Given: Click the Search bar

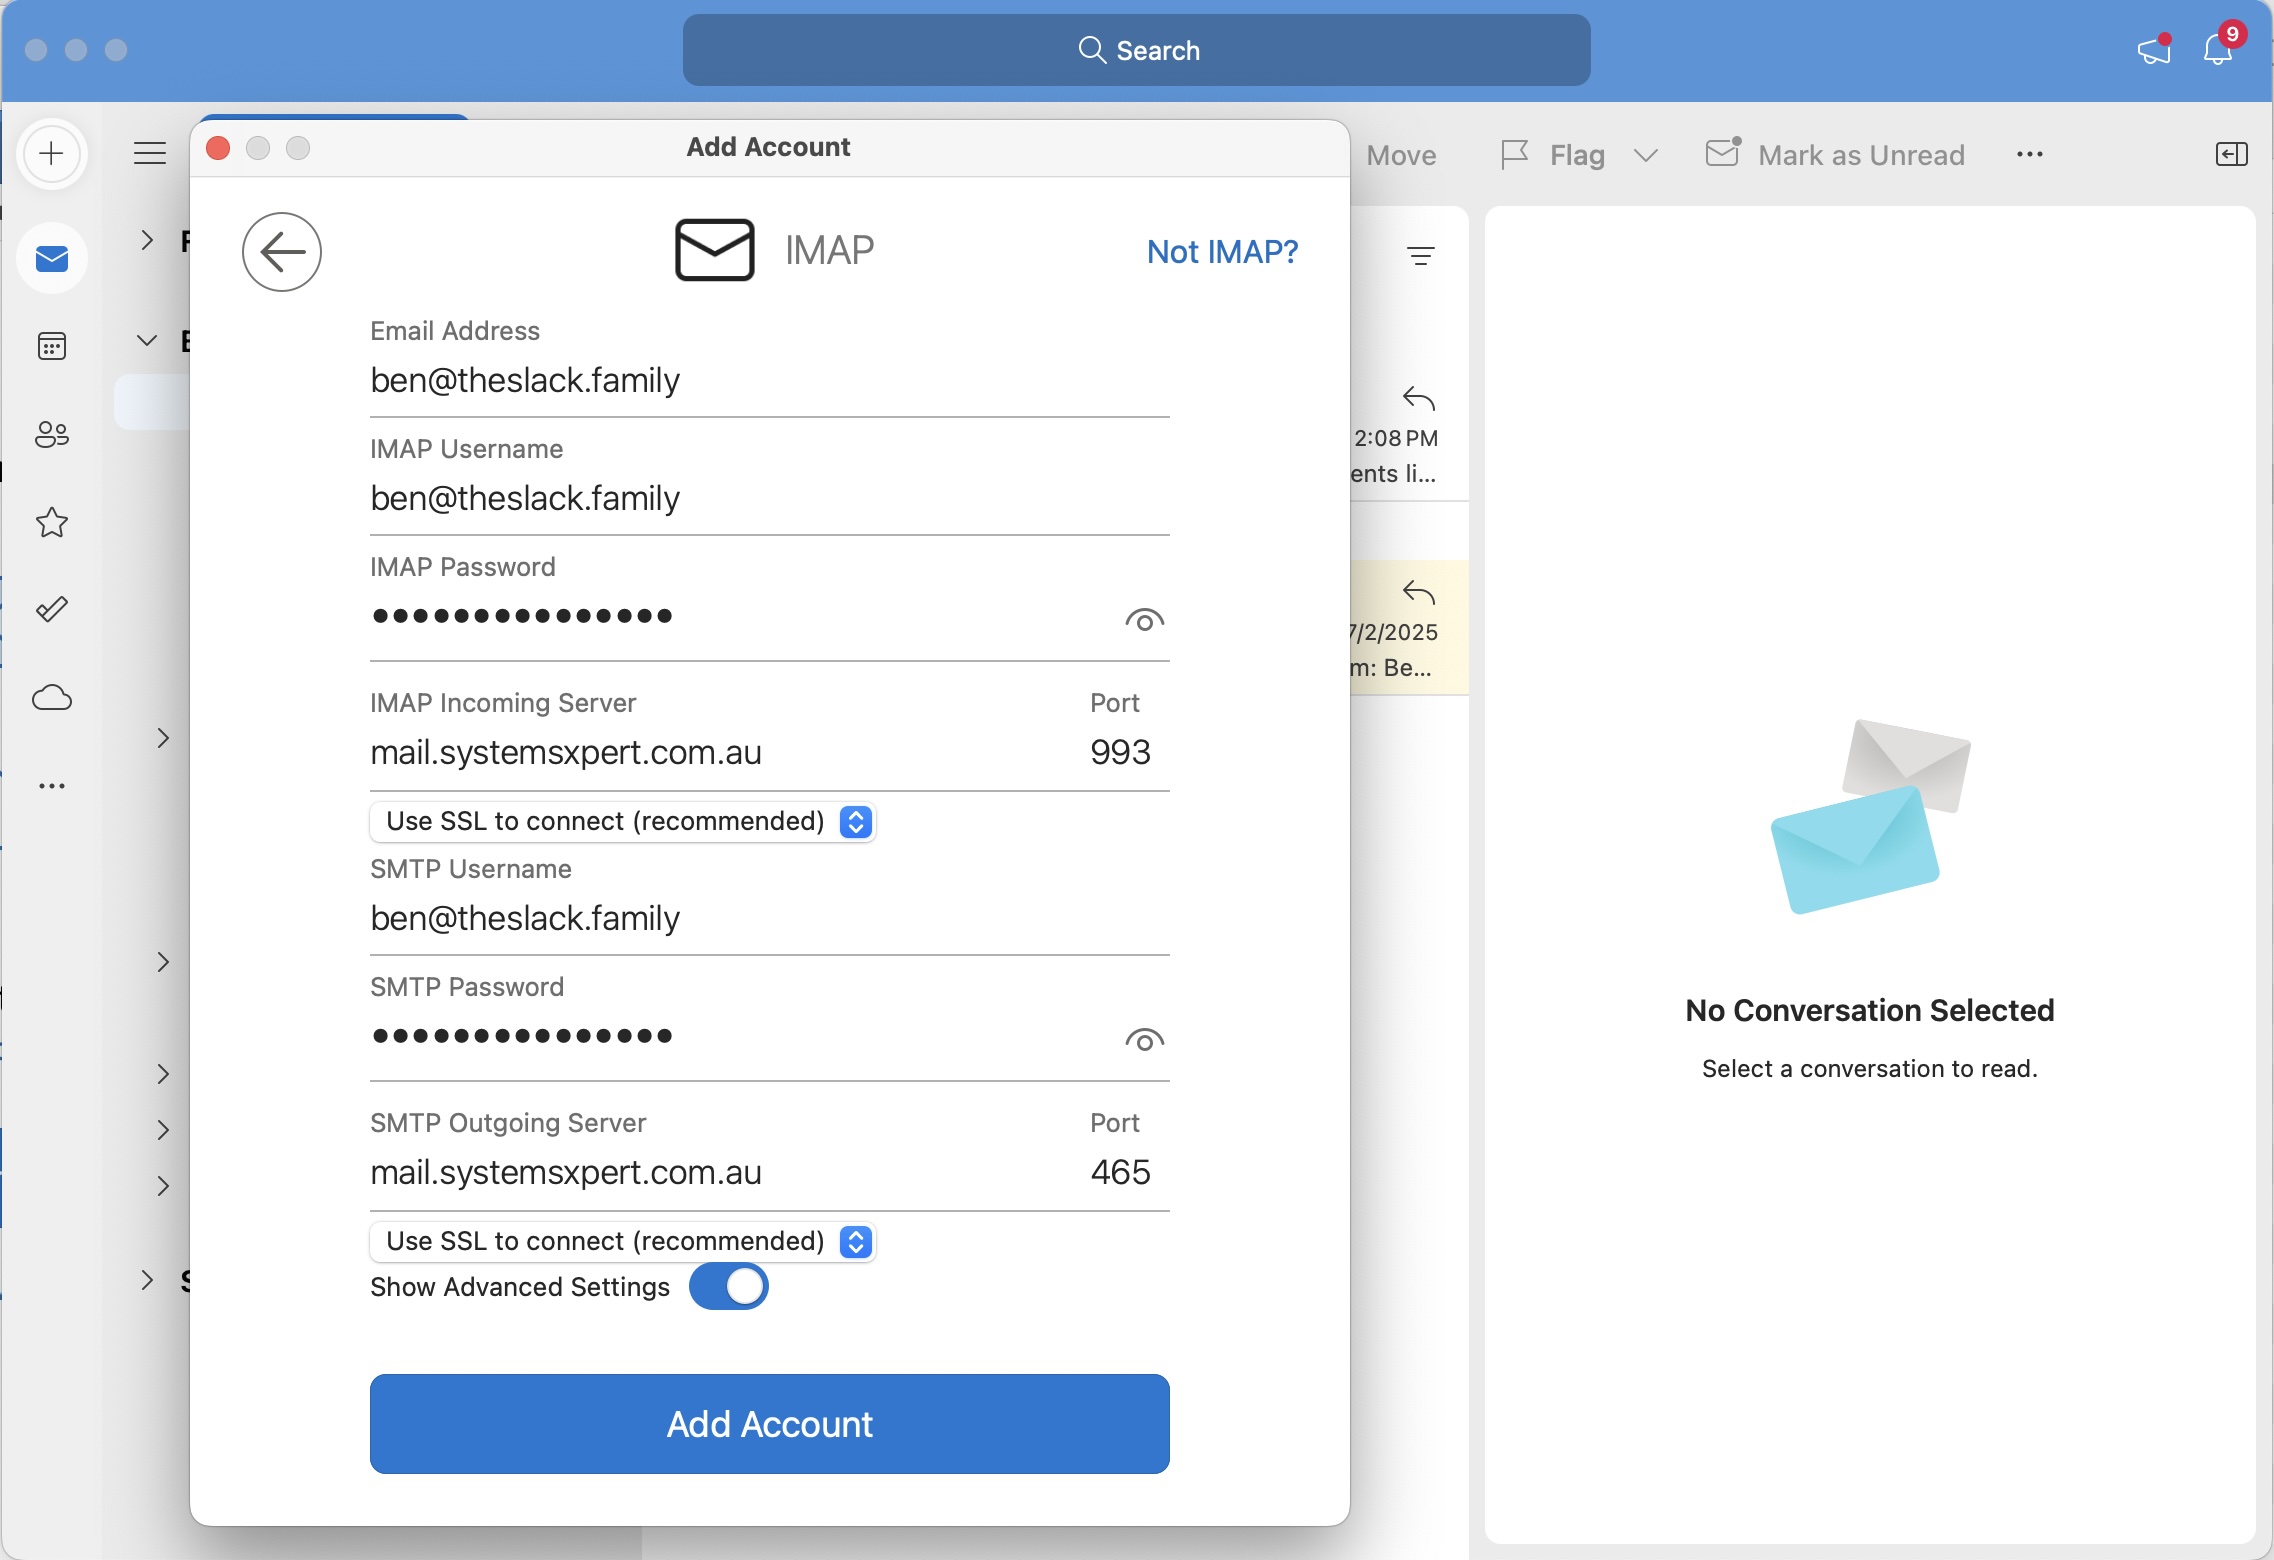Looking at the screenshot, I should 1137,50.
